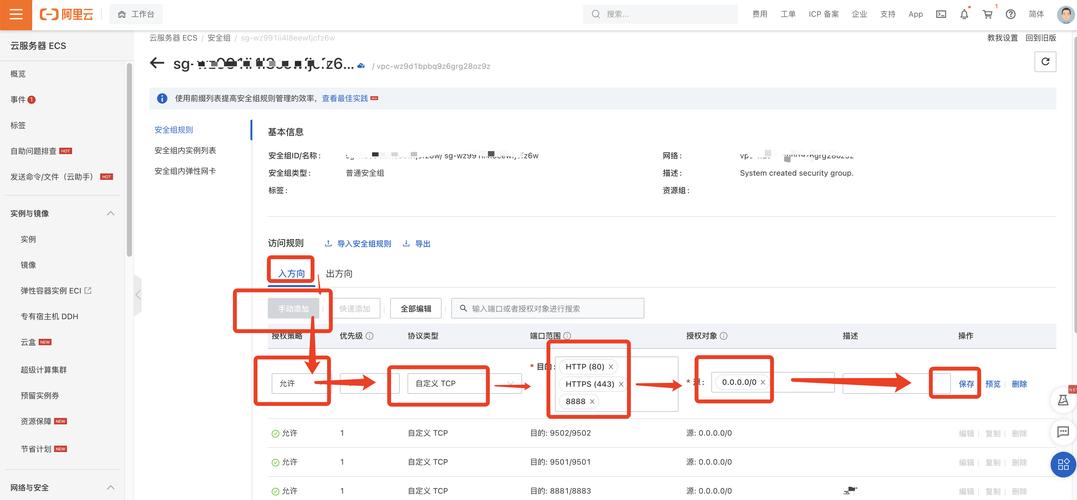Click cloud icon beside security group name
This screenshot has width=1077, height=500.
361,65
